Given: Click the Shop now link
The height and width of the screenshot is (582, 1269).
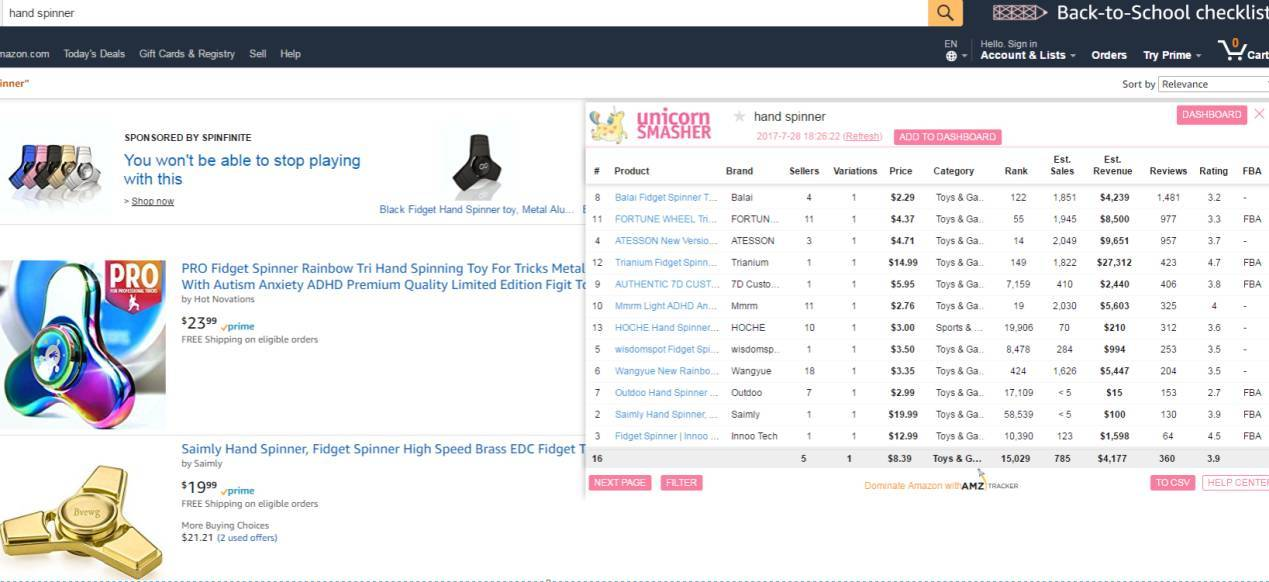Looking at the screenshot, I should [x=153, y=201].
